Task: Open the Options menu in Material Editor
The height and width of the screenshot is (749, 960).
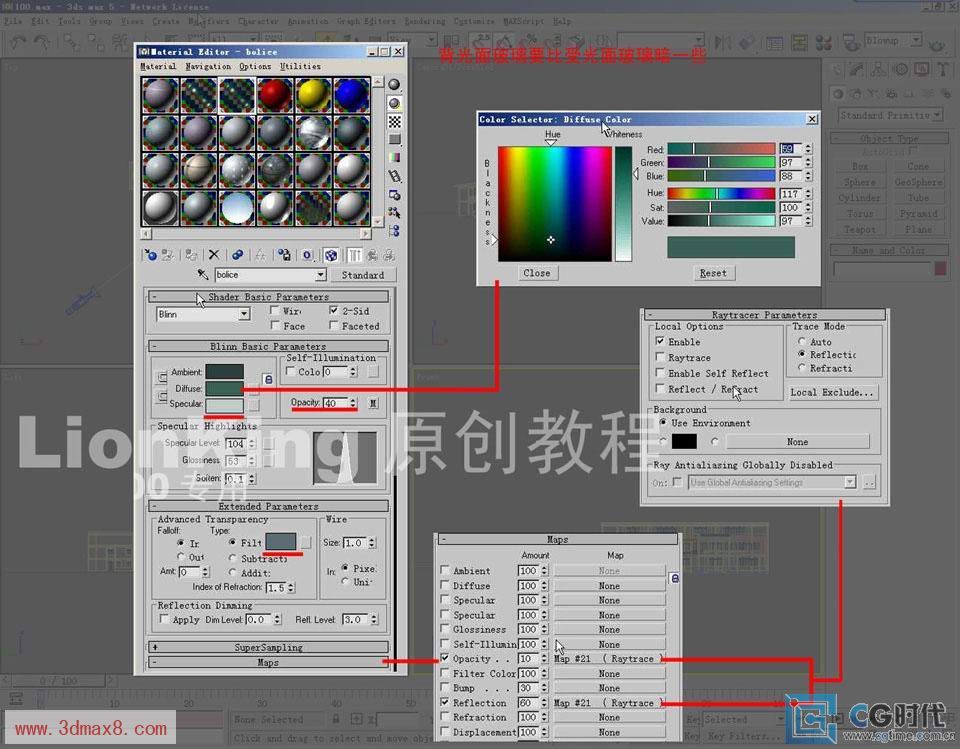Action: click(255, 66)
